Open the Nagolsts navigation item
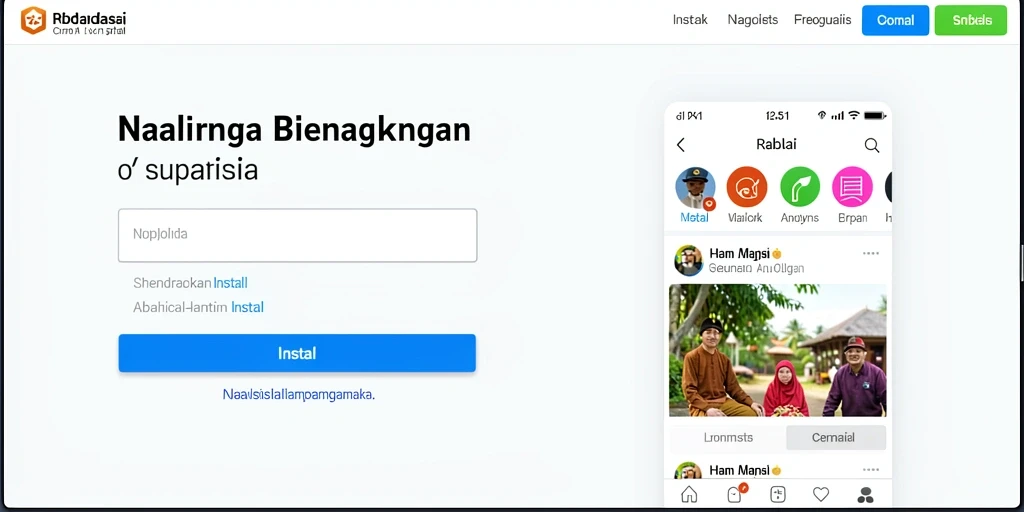This screenshot has width=1024, height=512. [x=752, y=20]
